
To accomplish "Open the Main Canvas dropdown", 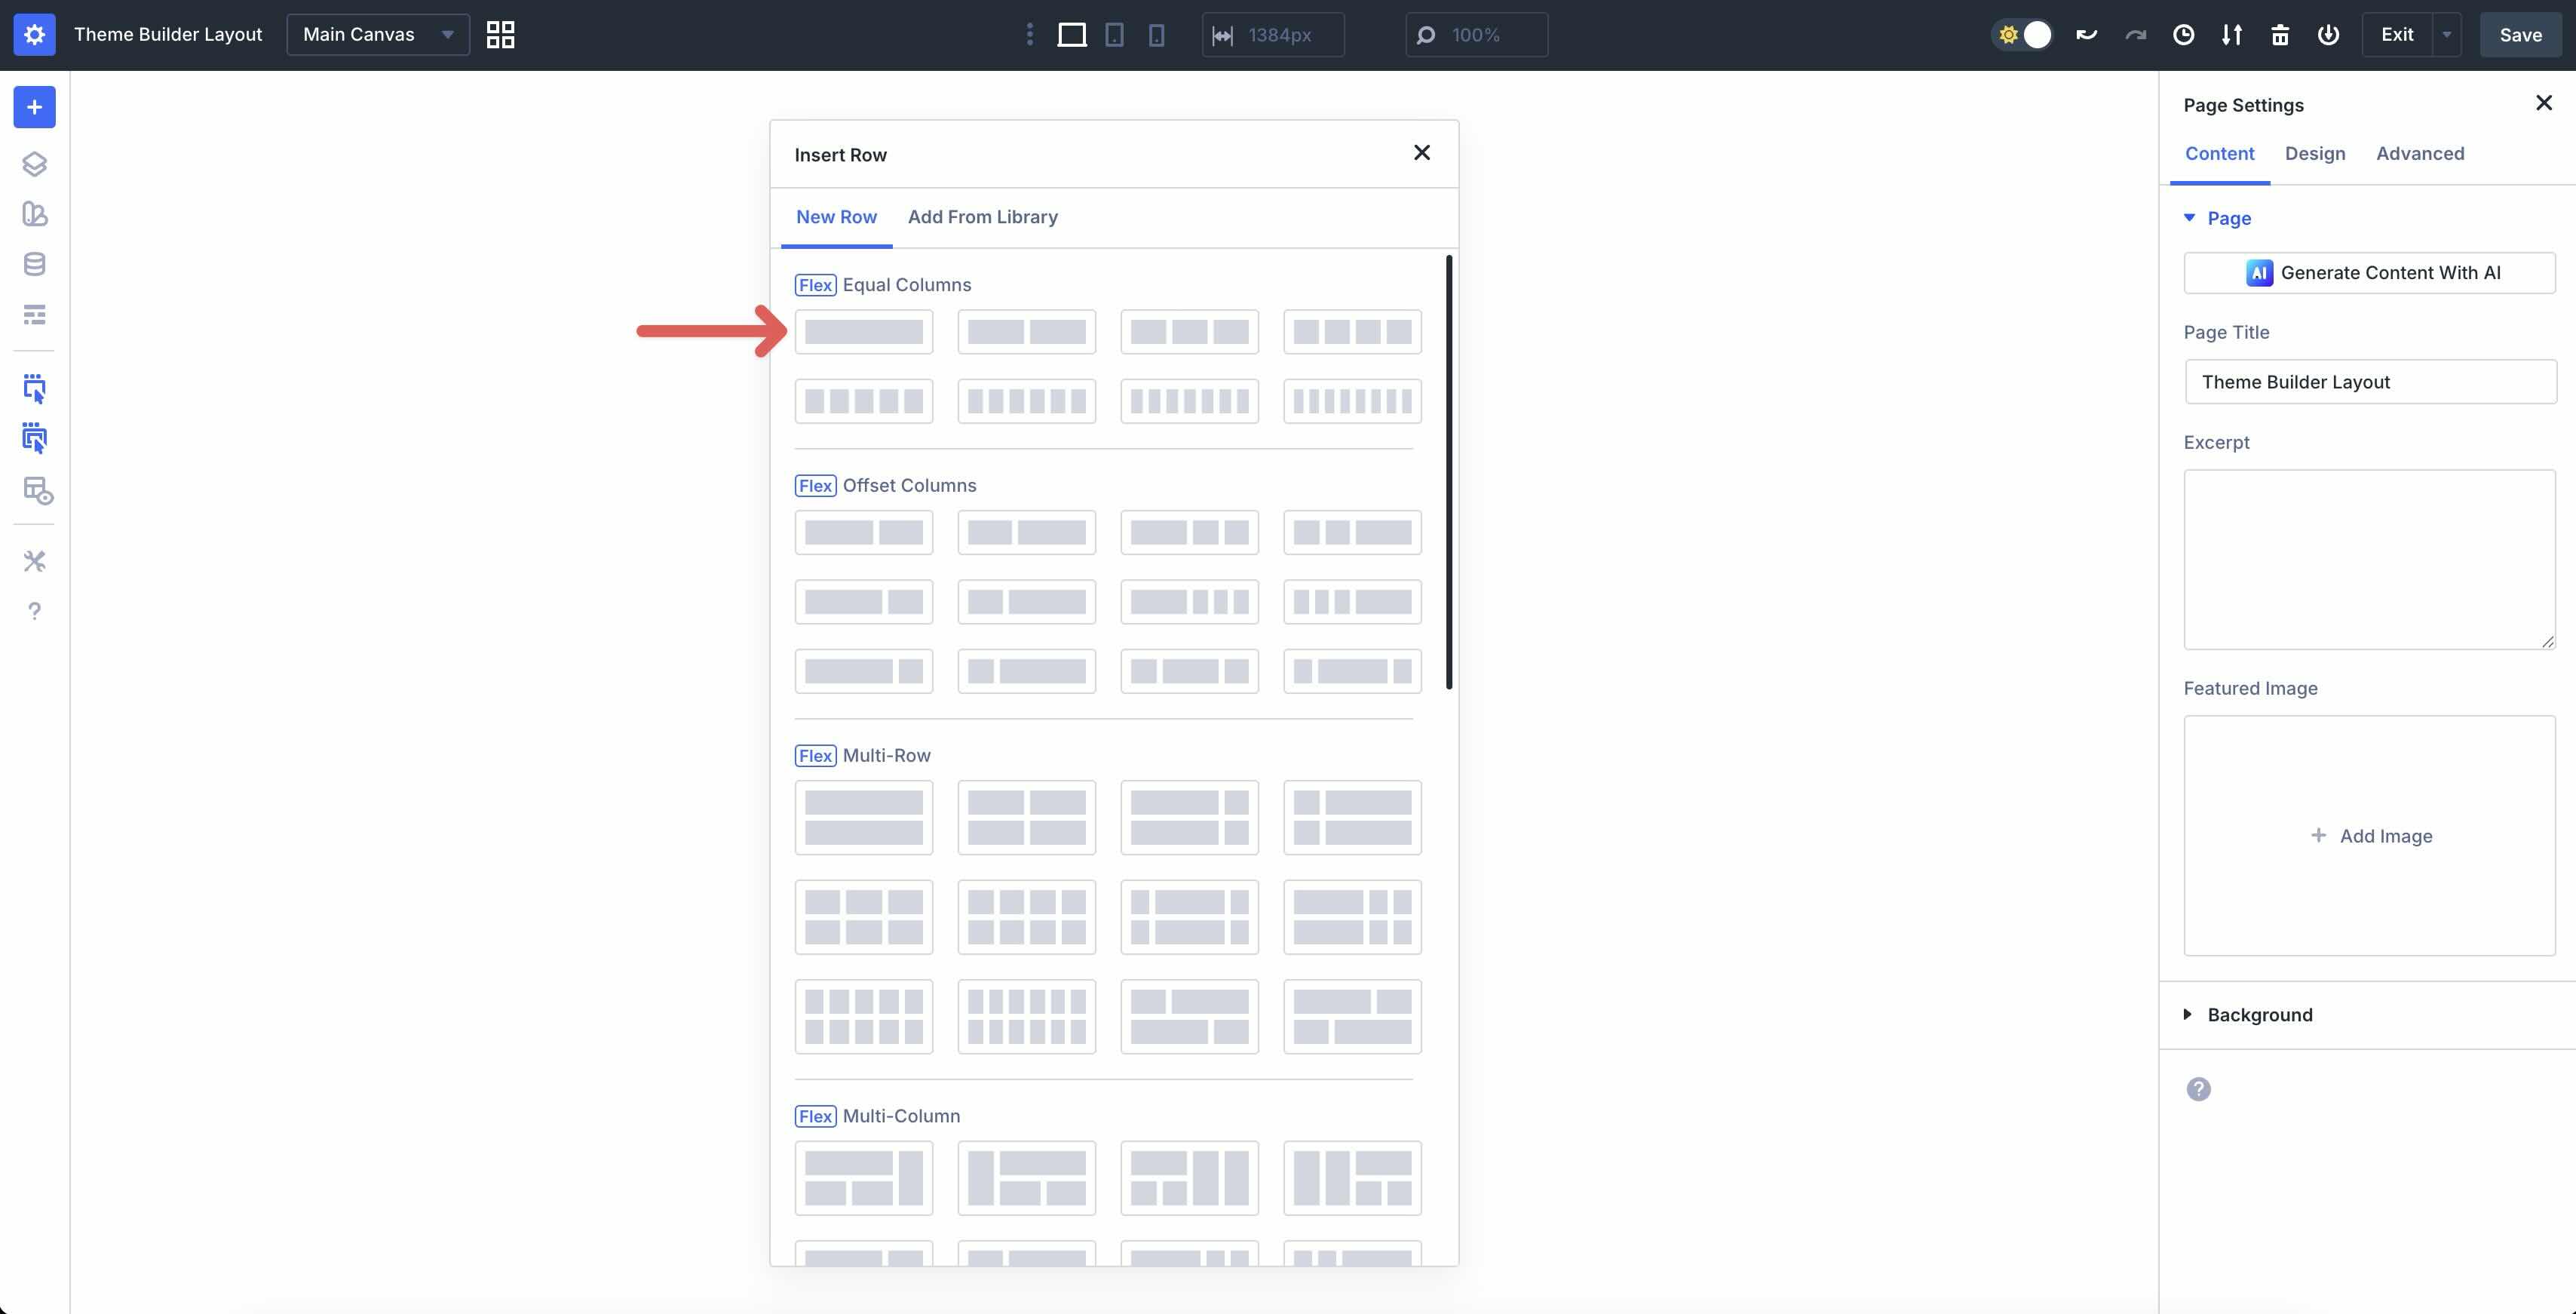I will [x=377, y=34].
